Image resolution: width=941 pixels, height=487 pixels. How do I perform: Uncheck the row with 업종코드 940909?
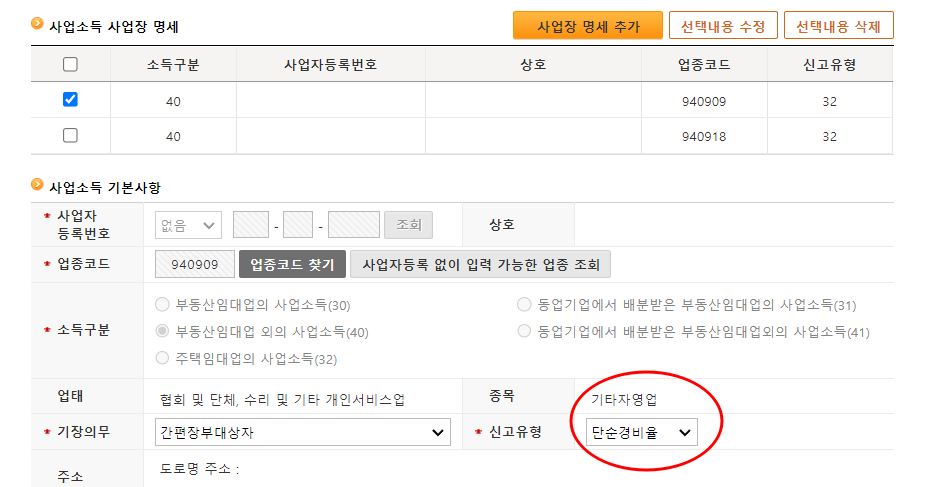[70, 100]
